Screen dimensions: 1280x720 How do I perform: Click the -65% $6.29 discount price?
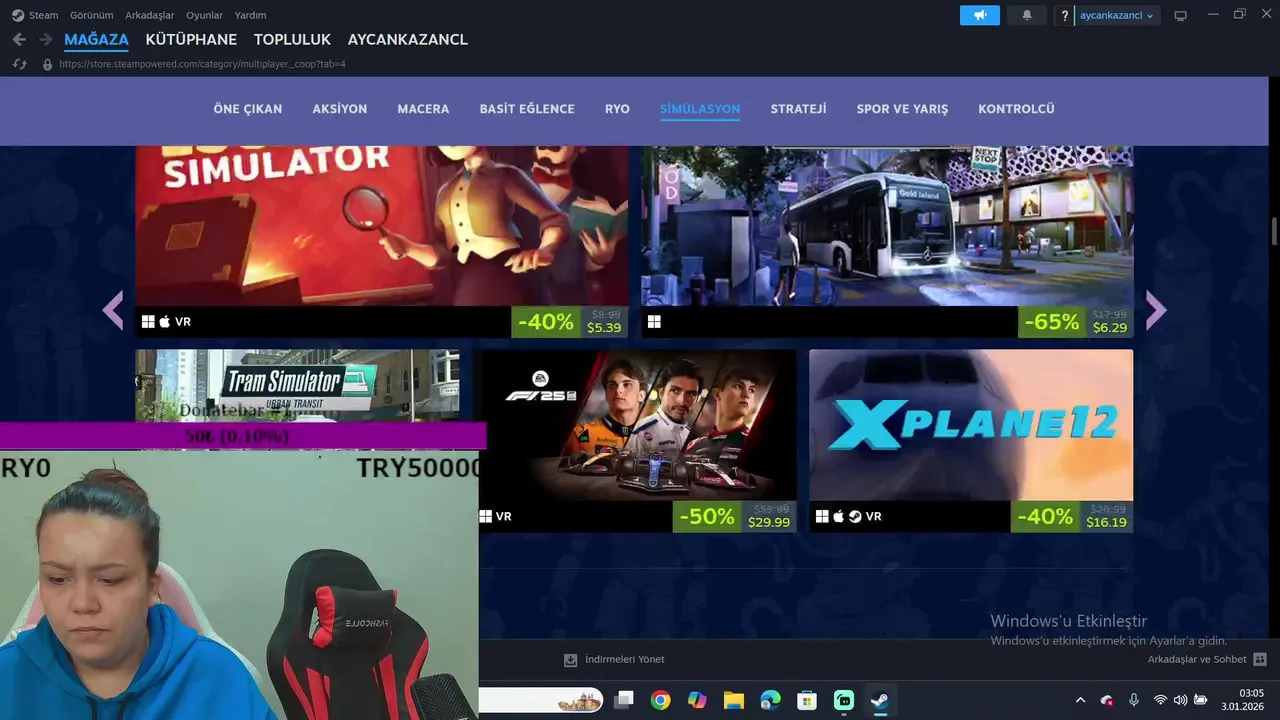(x=1076, y=321)
